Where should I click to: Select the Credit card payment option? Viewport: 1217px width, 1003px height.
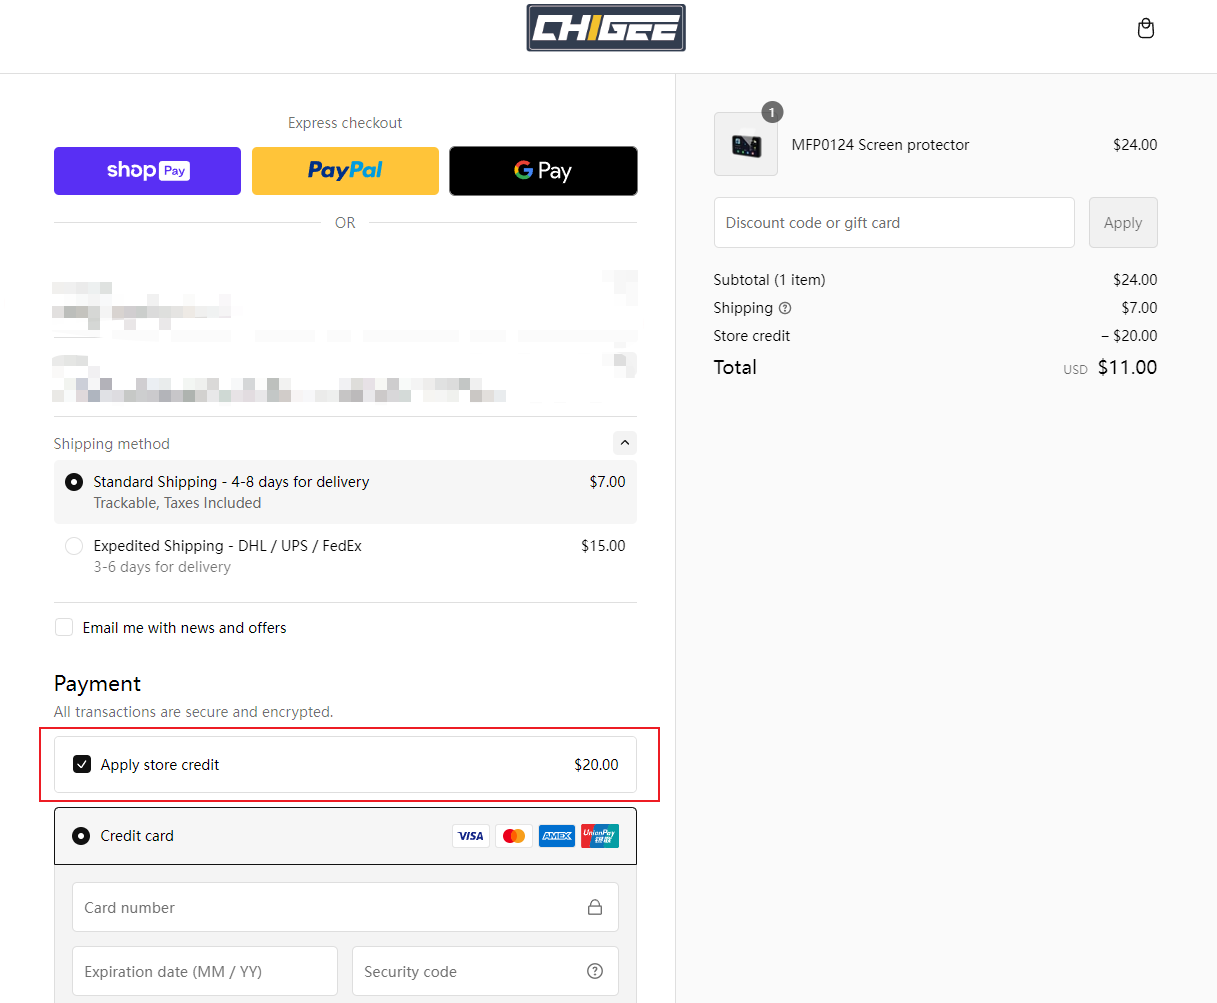pyautogui.click(x=81, y=836)
